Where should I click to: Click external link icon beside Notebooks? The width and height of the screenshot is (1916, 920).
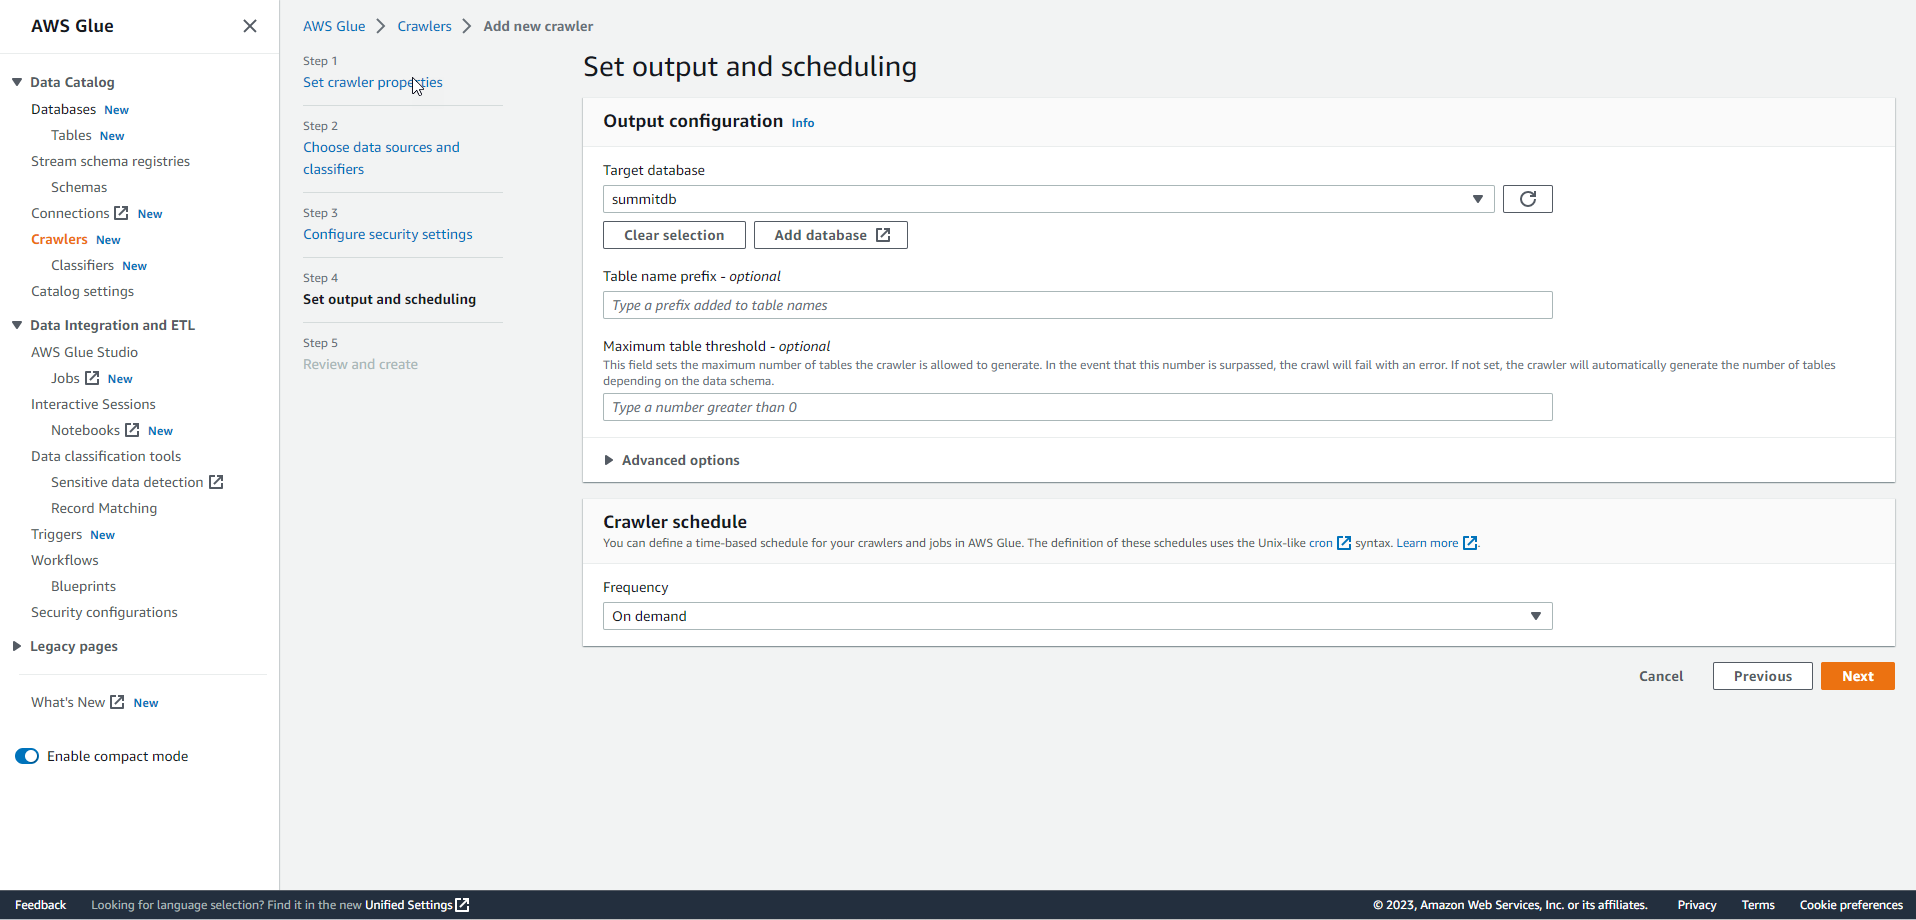point(132,430)
